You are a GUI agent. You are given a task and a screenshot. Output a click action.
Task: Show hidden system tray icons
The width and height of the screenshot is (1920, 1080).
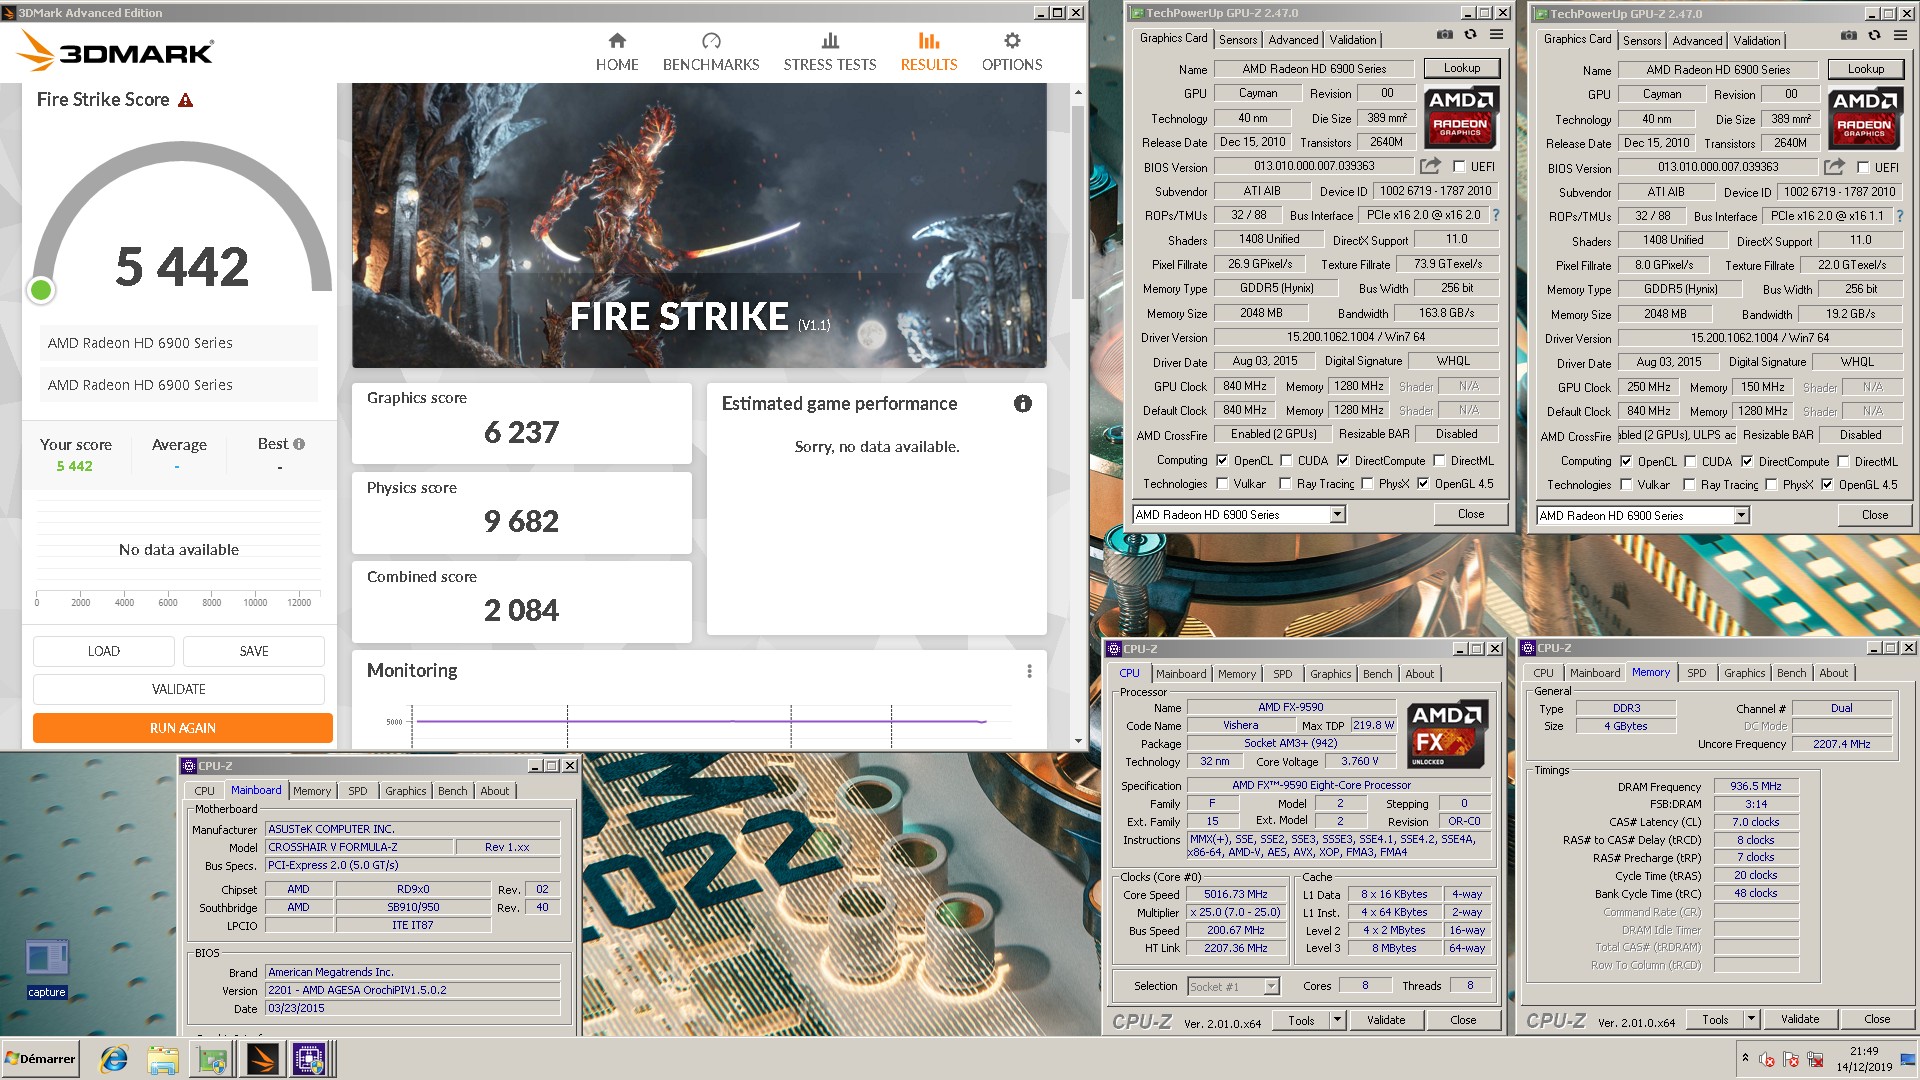[1745, 1058]
